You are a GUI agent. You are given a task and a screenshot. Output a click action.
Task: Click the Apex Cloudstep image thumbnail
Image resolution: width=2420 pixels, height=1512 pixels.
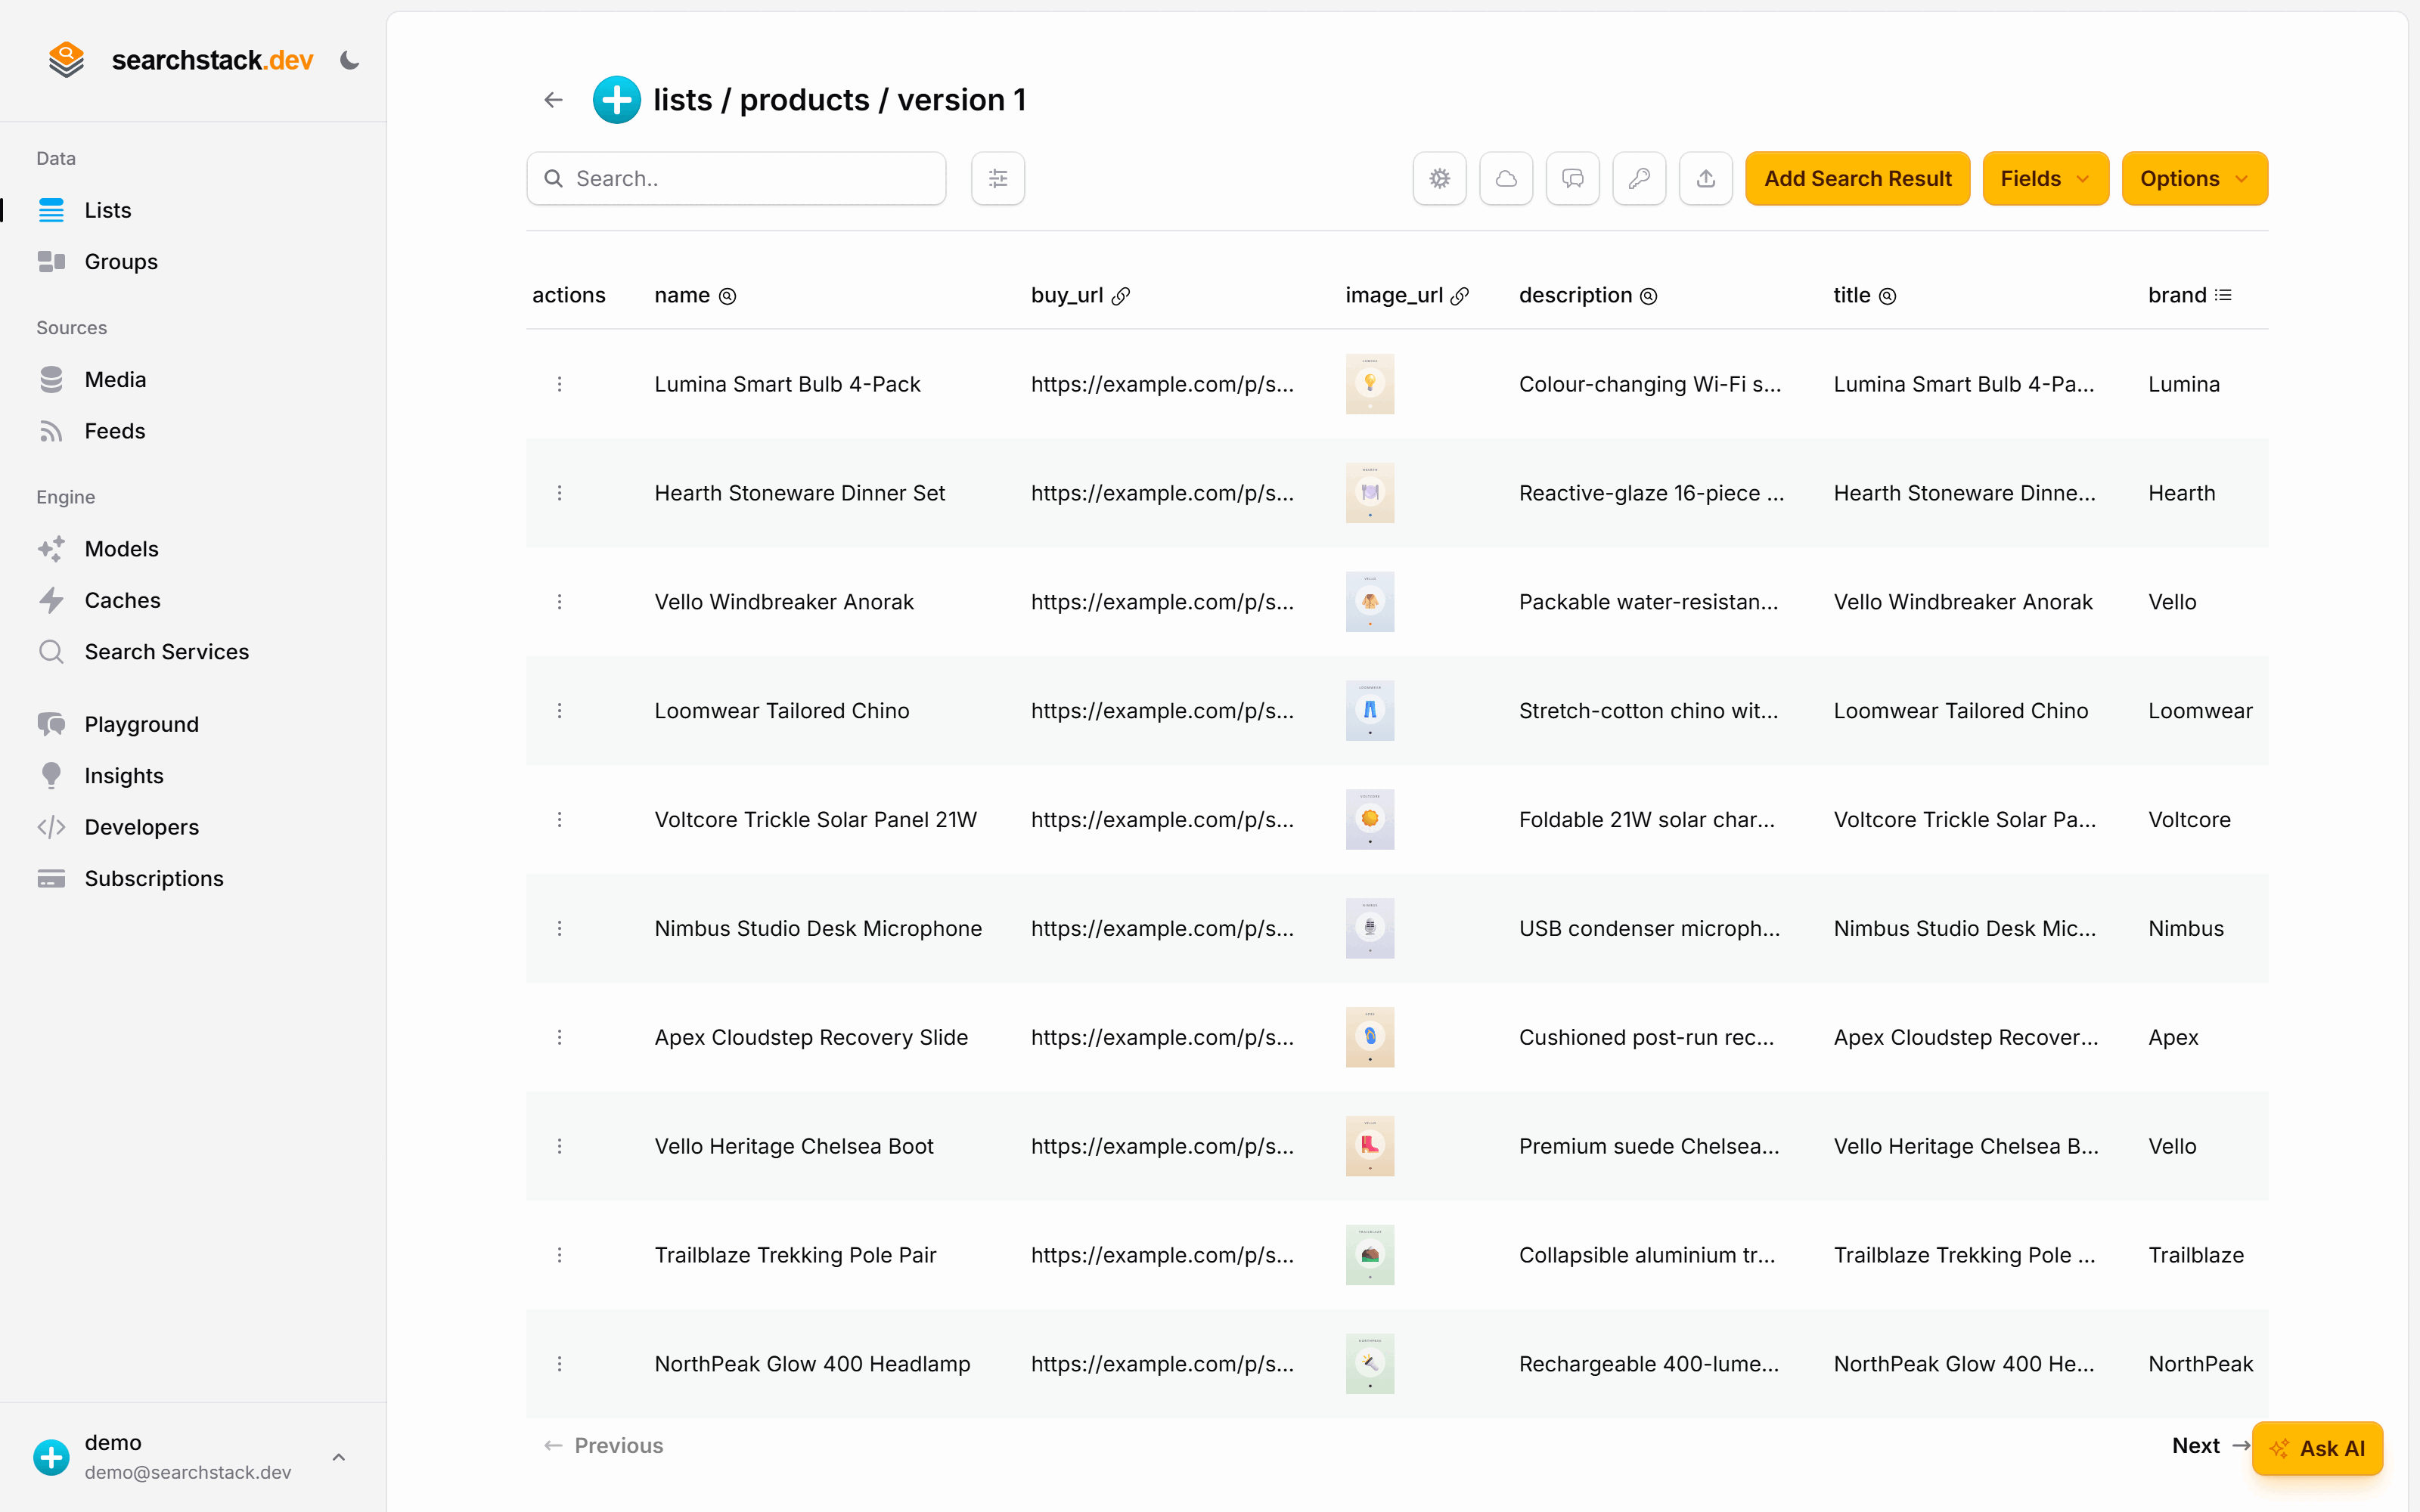pyautogui.click(x=1370, y=1038)
